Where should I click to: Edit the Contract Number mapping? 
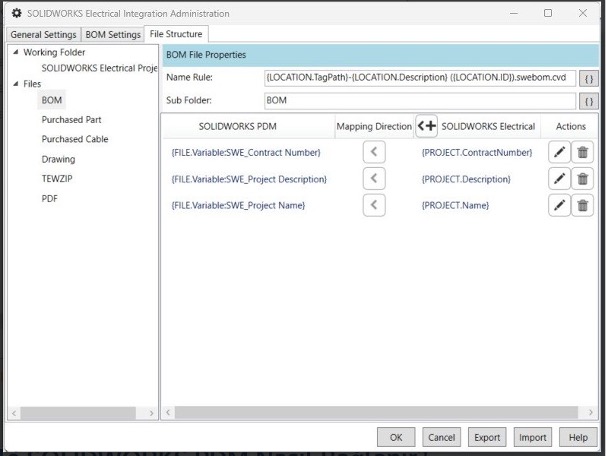559,152
